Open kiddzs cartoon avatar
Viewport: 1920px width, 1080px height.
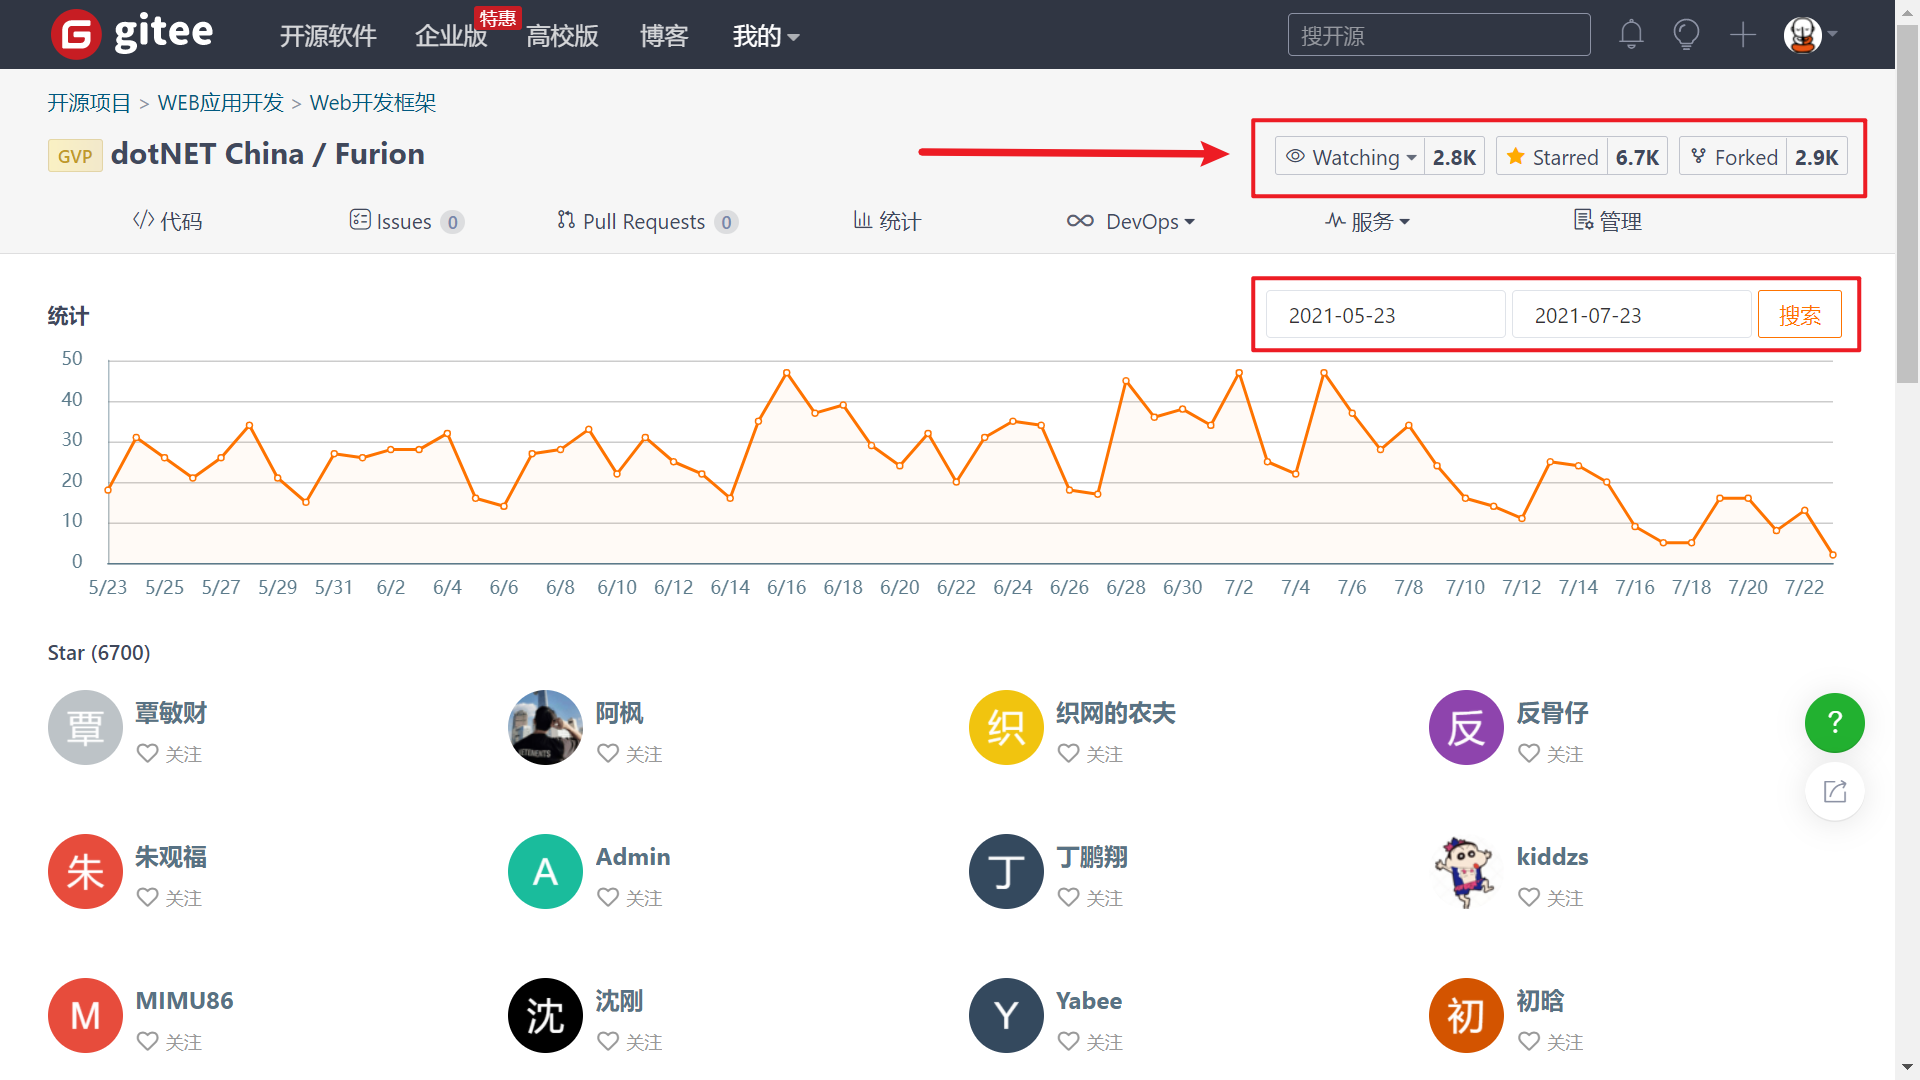tap(1466, 871)
